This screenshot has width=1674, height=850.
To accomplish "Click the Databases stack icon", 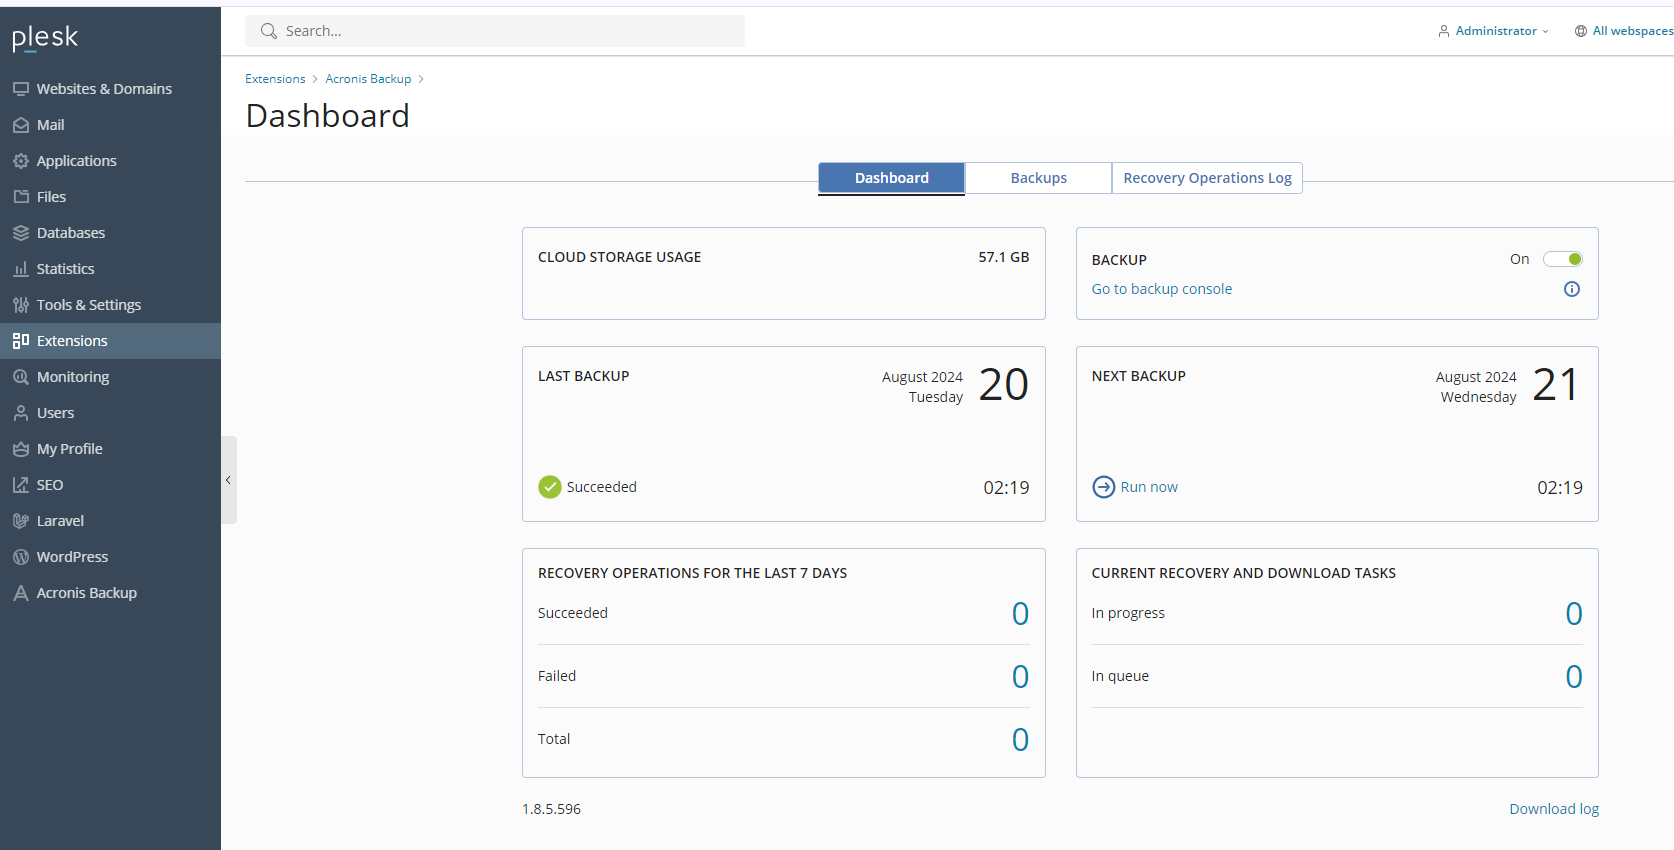I will tap(21, 233).
